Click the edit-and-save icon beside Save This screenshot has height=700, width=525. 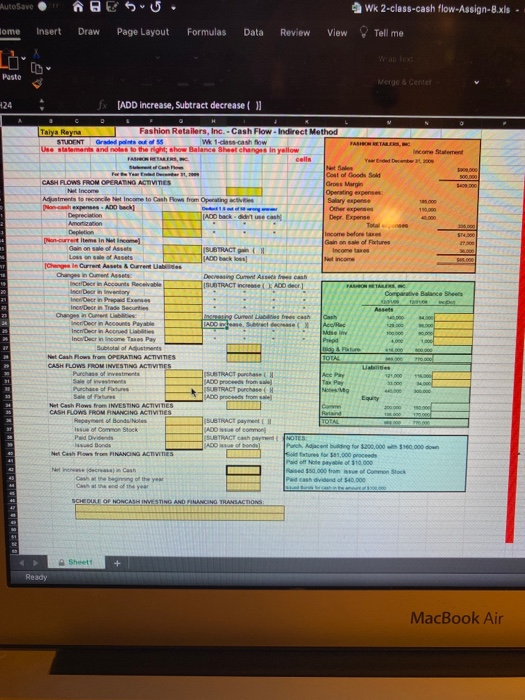tap(112, 8)
